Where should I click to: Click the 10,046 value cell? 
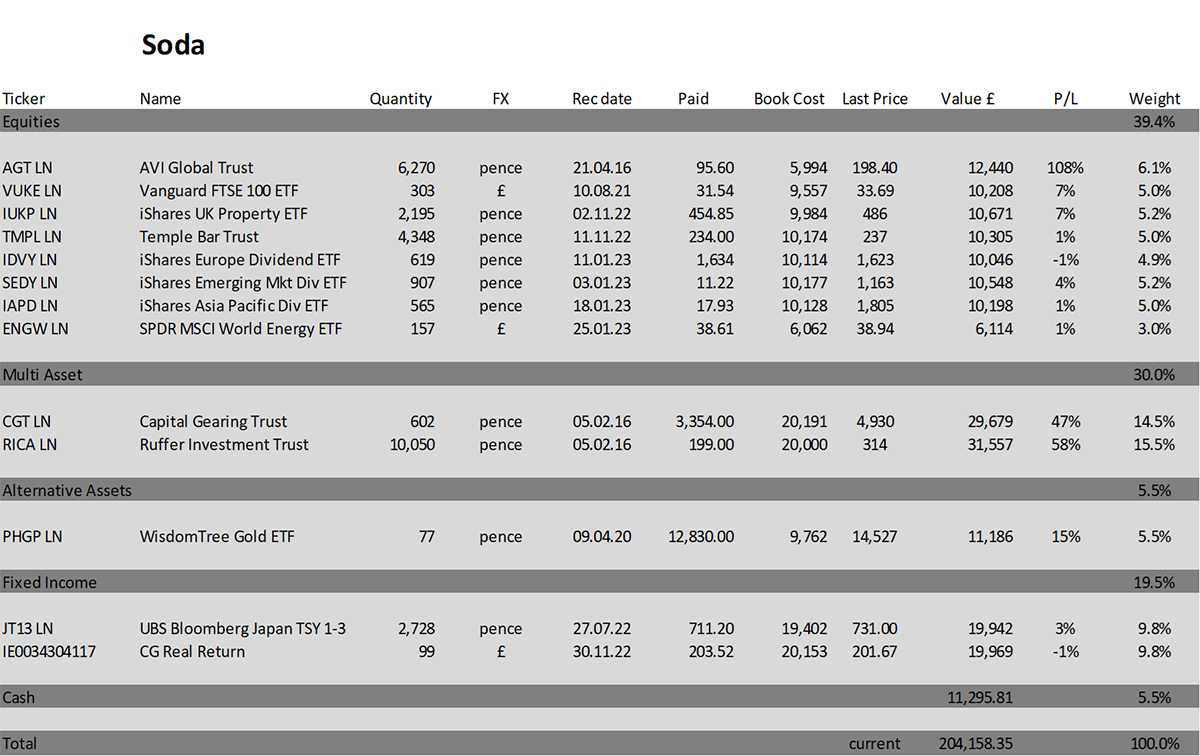[x=989, y=260]
